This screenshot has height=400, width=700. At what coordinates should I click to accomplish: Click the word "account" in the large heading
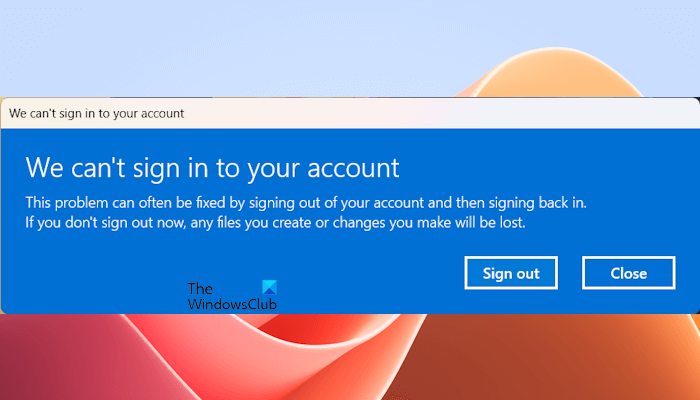coord(351,166)
